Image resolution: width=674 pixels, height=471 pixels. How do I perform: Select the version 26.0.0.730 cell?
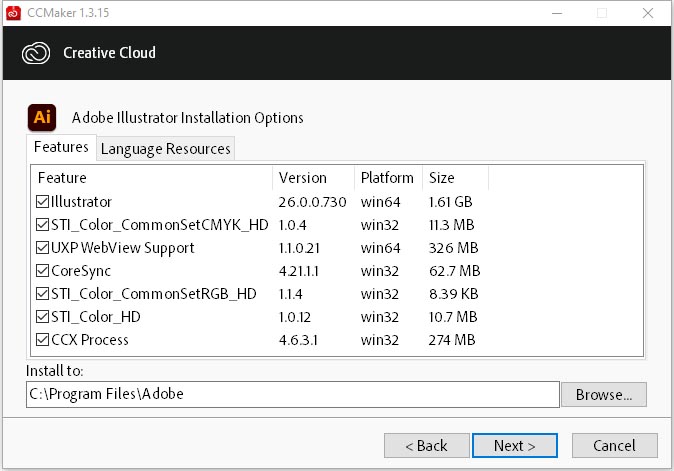pyautogui.click(x=312, y=202)
